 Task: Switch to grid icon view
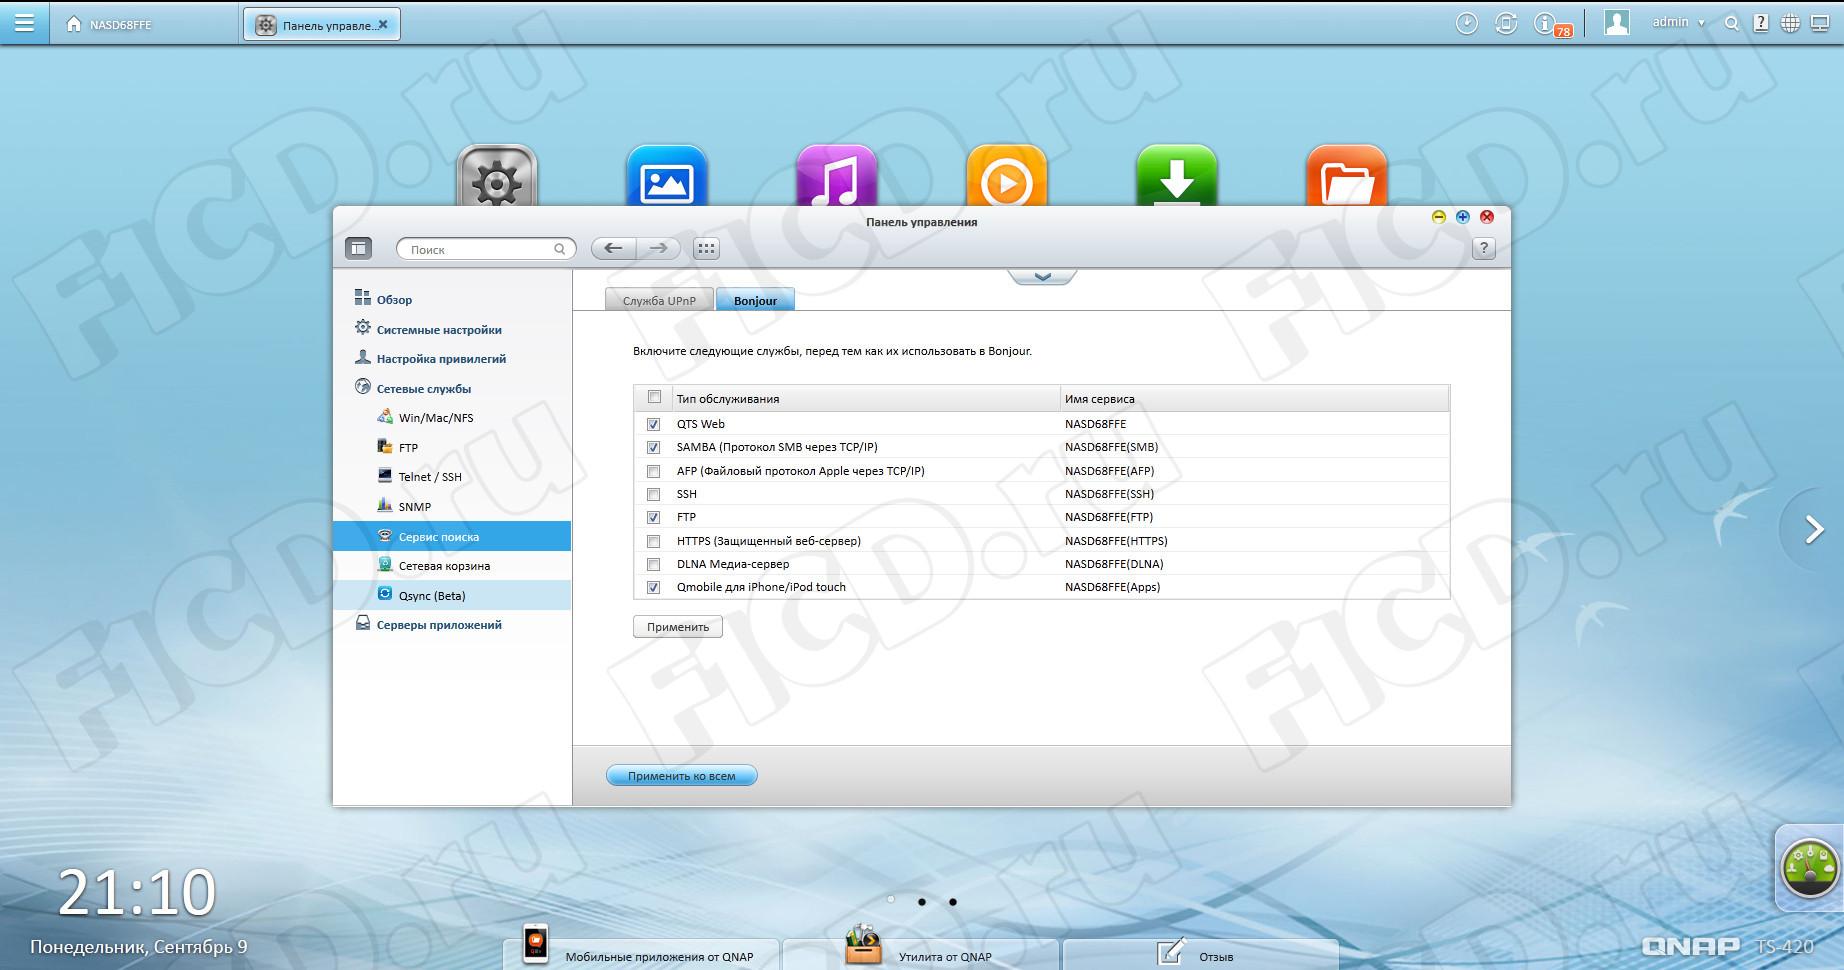coord(706,248)
